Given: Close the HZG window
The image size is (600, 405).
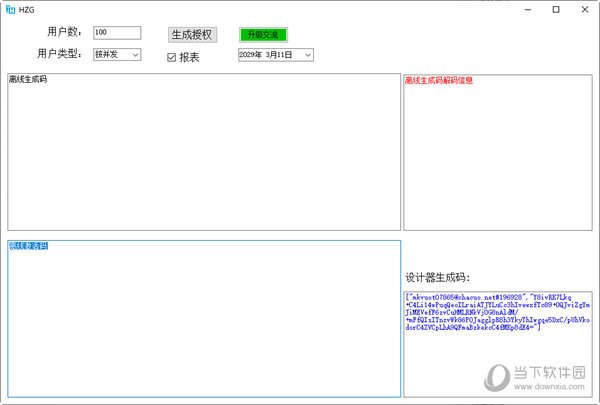Looking at the screenshot, I should 585,10.
